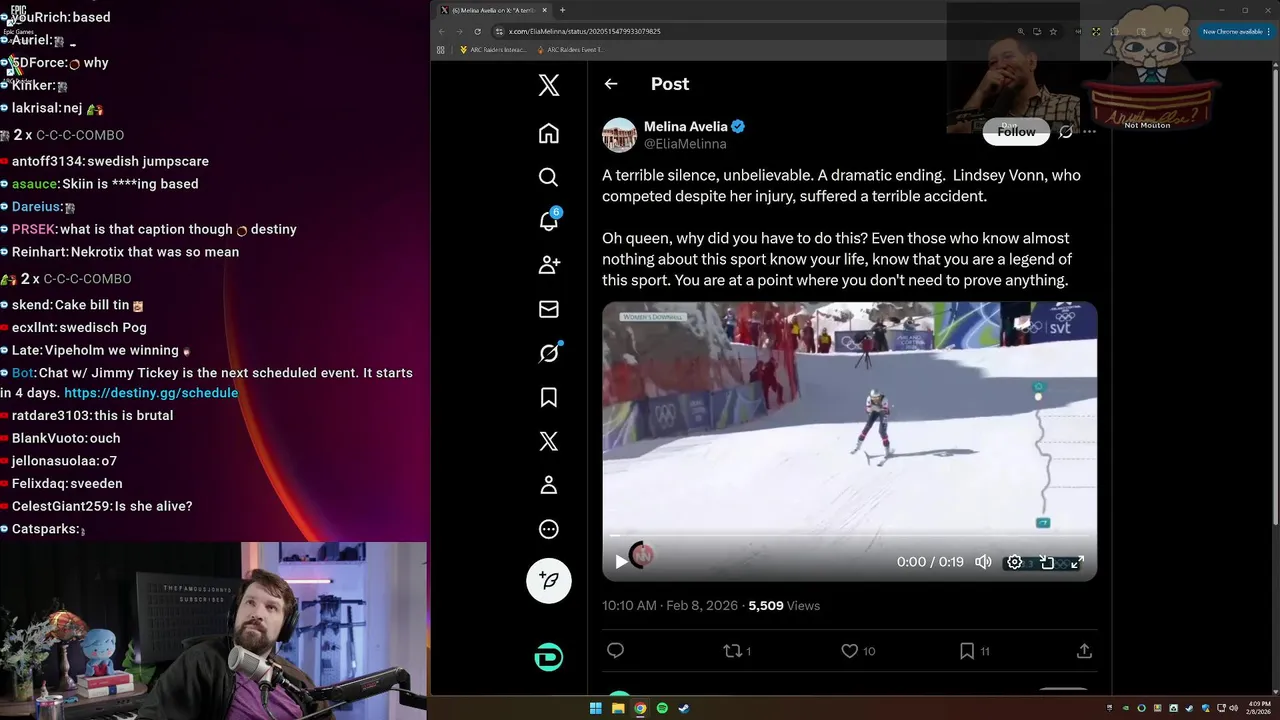Open Profile icon in sidebar
This screenshot has height=720, width=1280.
548,485
